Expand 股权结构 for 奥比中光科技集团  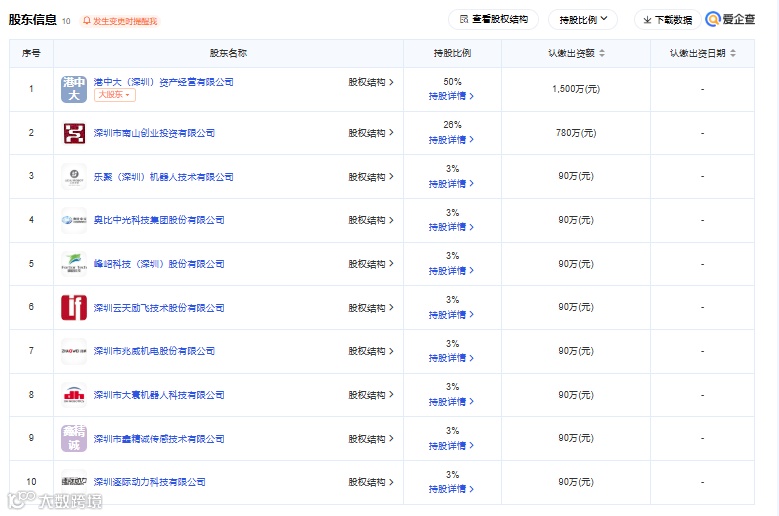pos(371,220)
